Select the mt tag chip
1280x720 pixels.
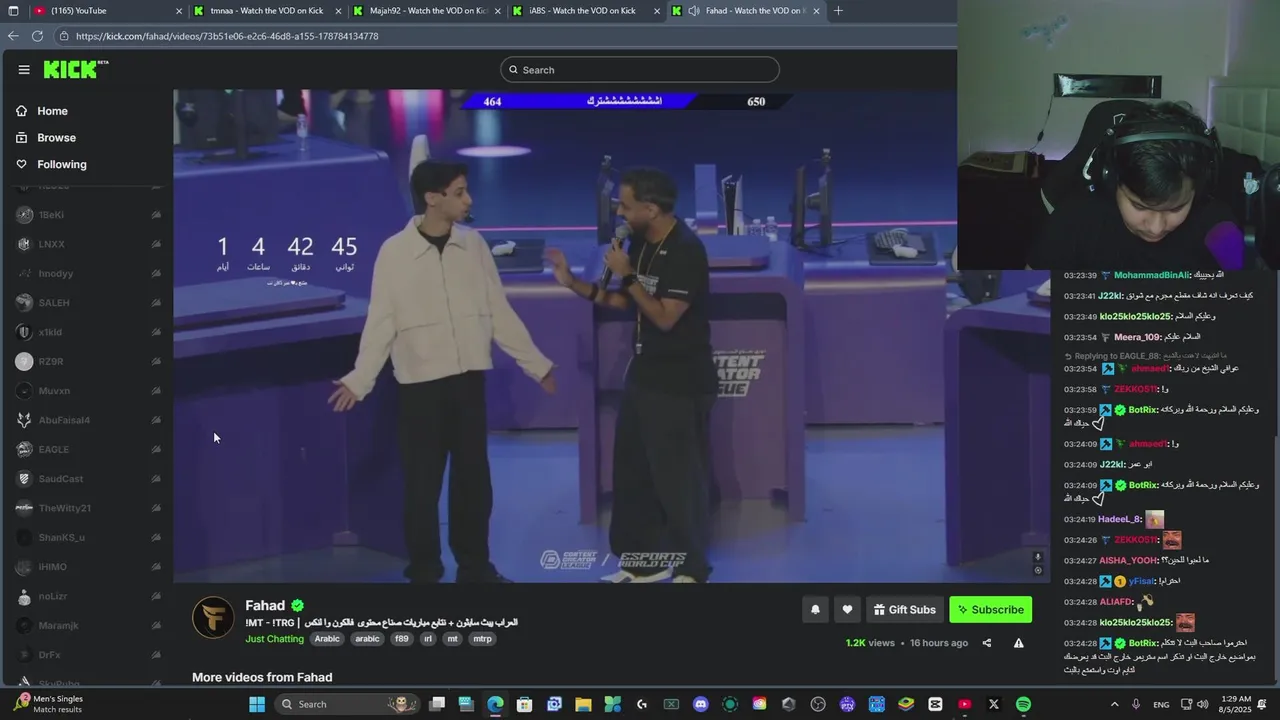pyautogui.click(x=453, y=639)
